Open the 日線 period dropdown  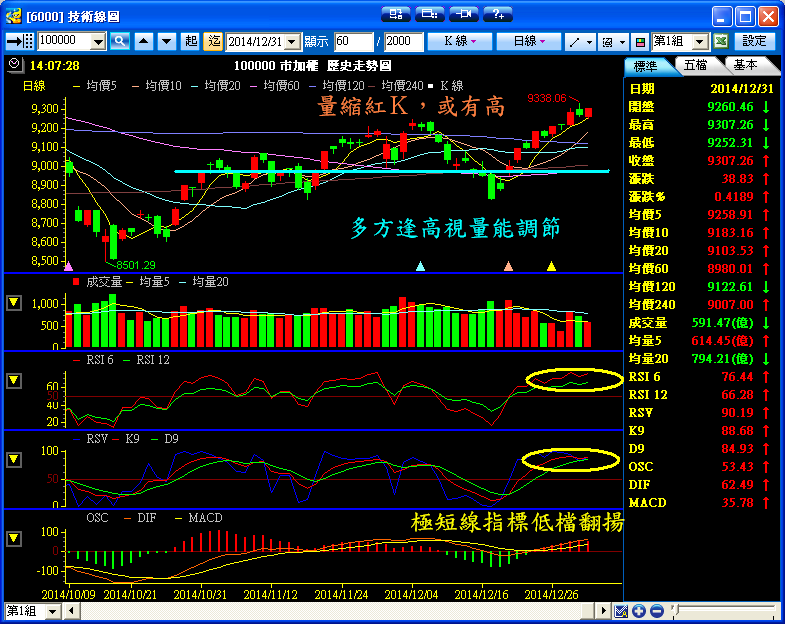[529, 41]
